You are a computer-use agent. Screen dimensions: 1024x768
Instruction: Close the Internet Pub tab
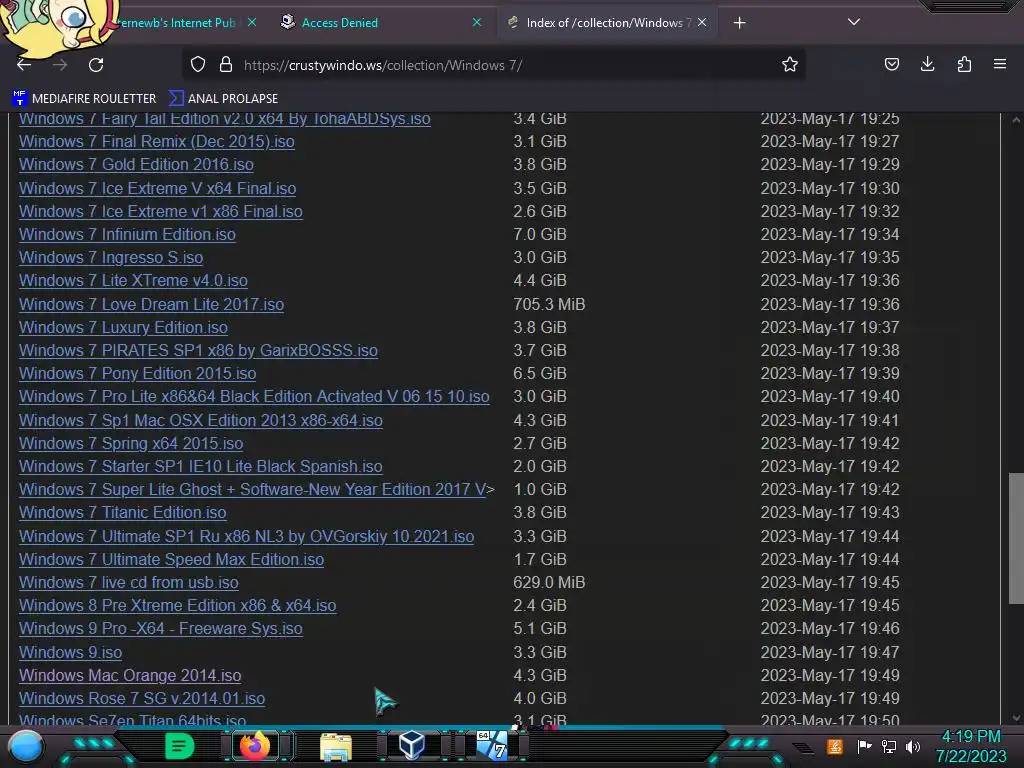tap(252, 22)
